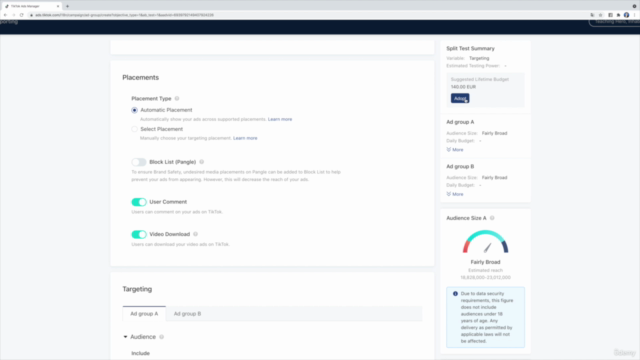Click the Fairly Broad label under gauge
This screenshot has width=640, height=360.
(x=485, y=262)
